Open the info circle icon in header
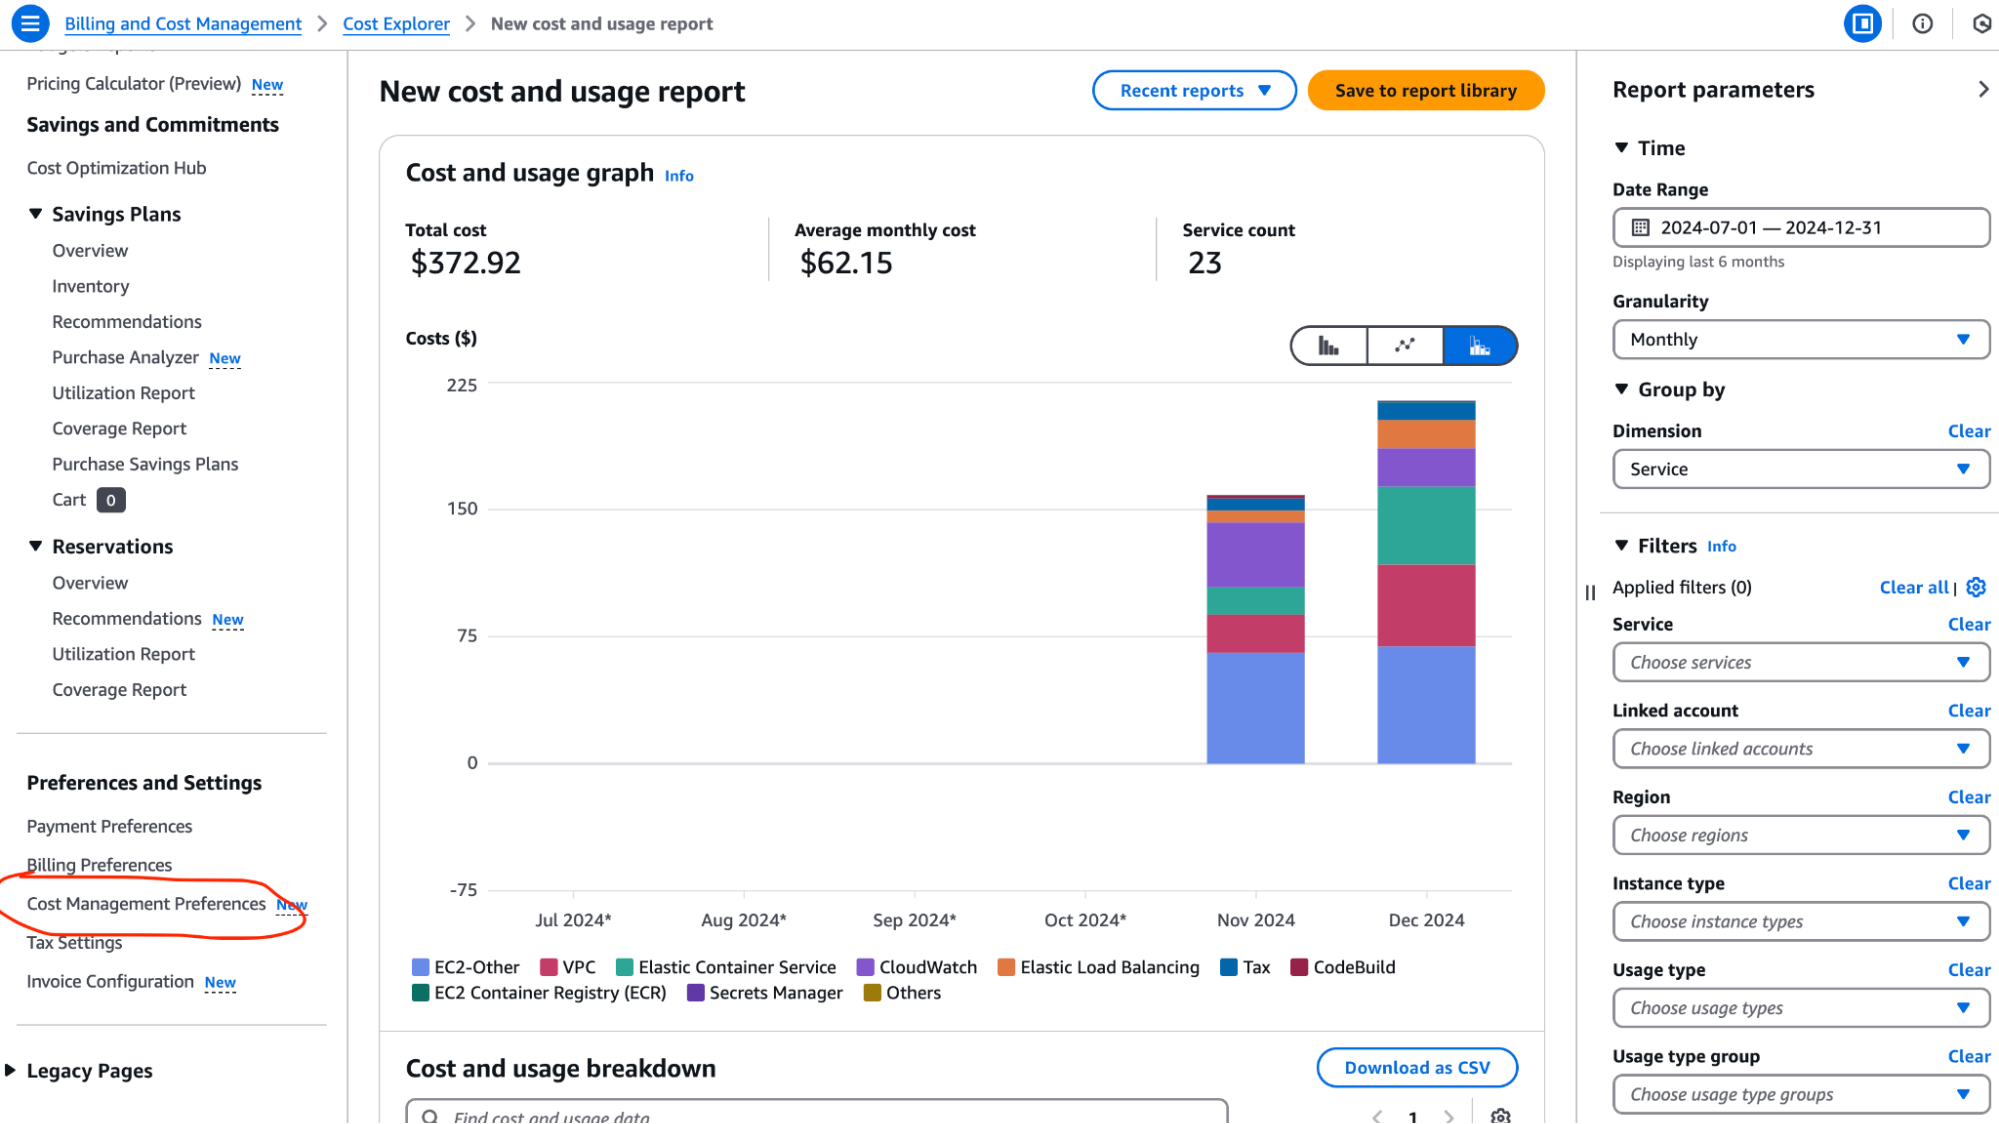This screenshot has width=1999, height=1124. [1922, 23]
